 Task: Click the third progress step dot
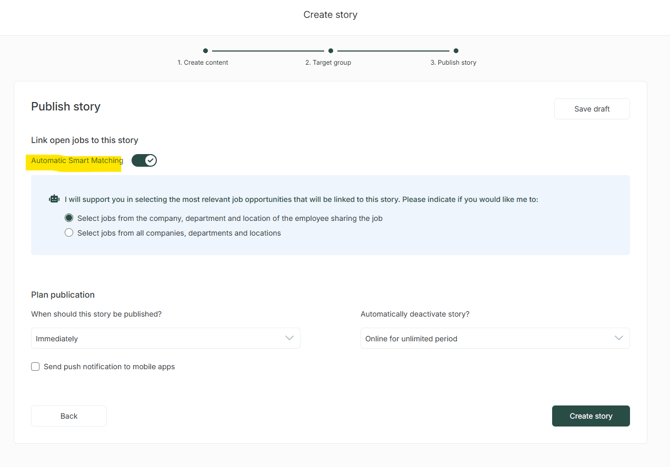click(x=456, y=50)
